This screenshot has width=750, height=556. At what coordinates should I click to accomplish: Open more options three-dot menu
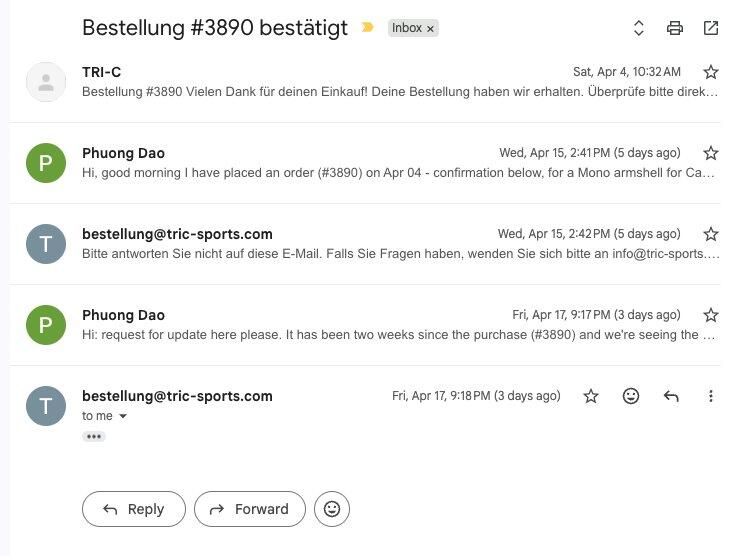(x=711, y=396)
